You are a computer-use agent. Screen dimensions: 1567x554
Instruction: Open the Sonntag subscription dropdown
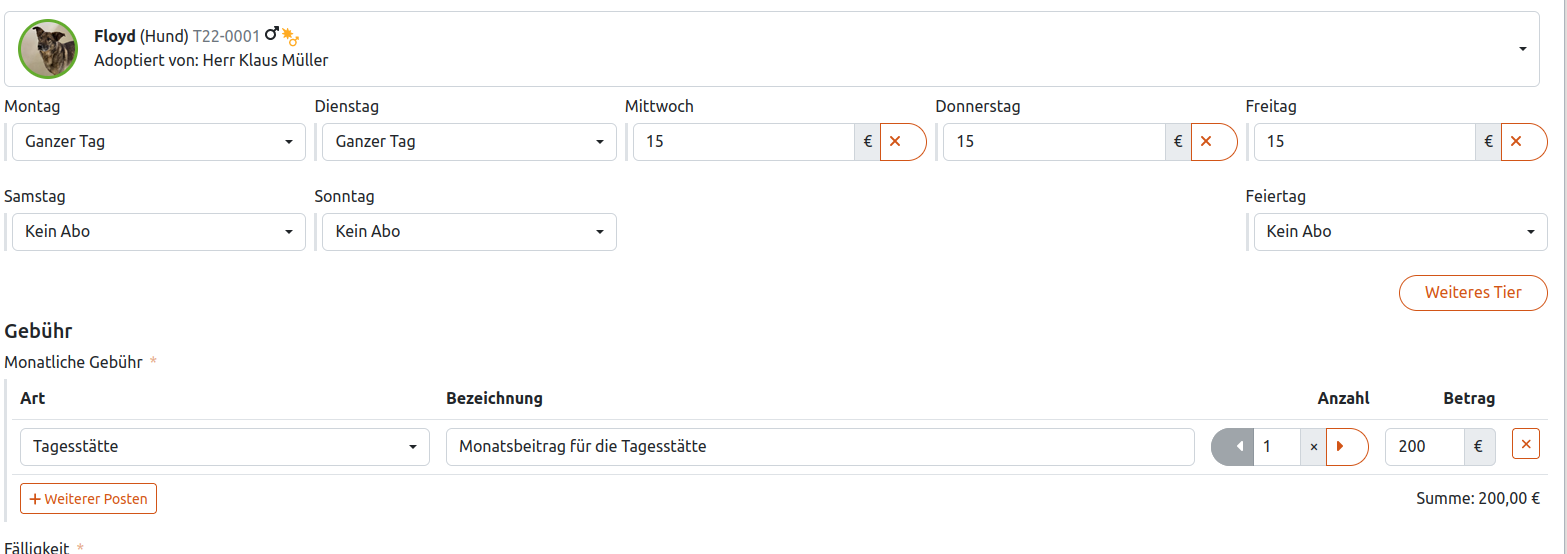click(469, 232)
